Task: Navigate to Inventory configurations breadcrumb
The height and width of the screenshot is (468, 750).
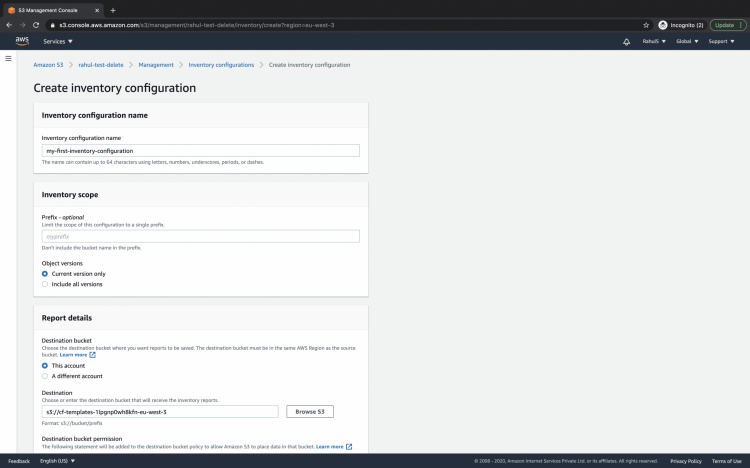Action: (221, 65)
